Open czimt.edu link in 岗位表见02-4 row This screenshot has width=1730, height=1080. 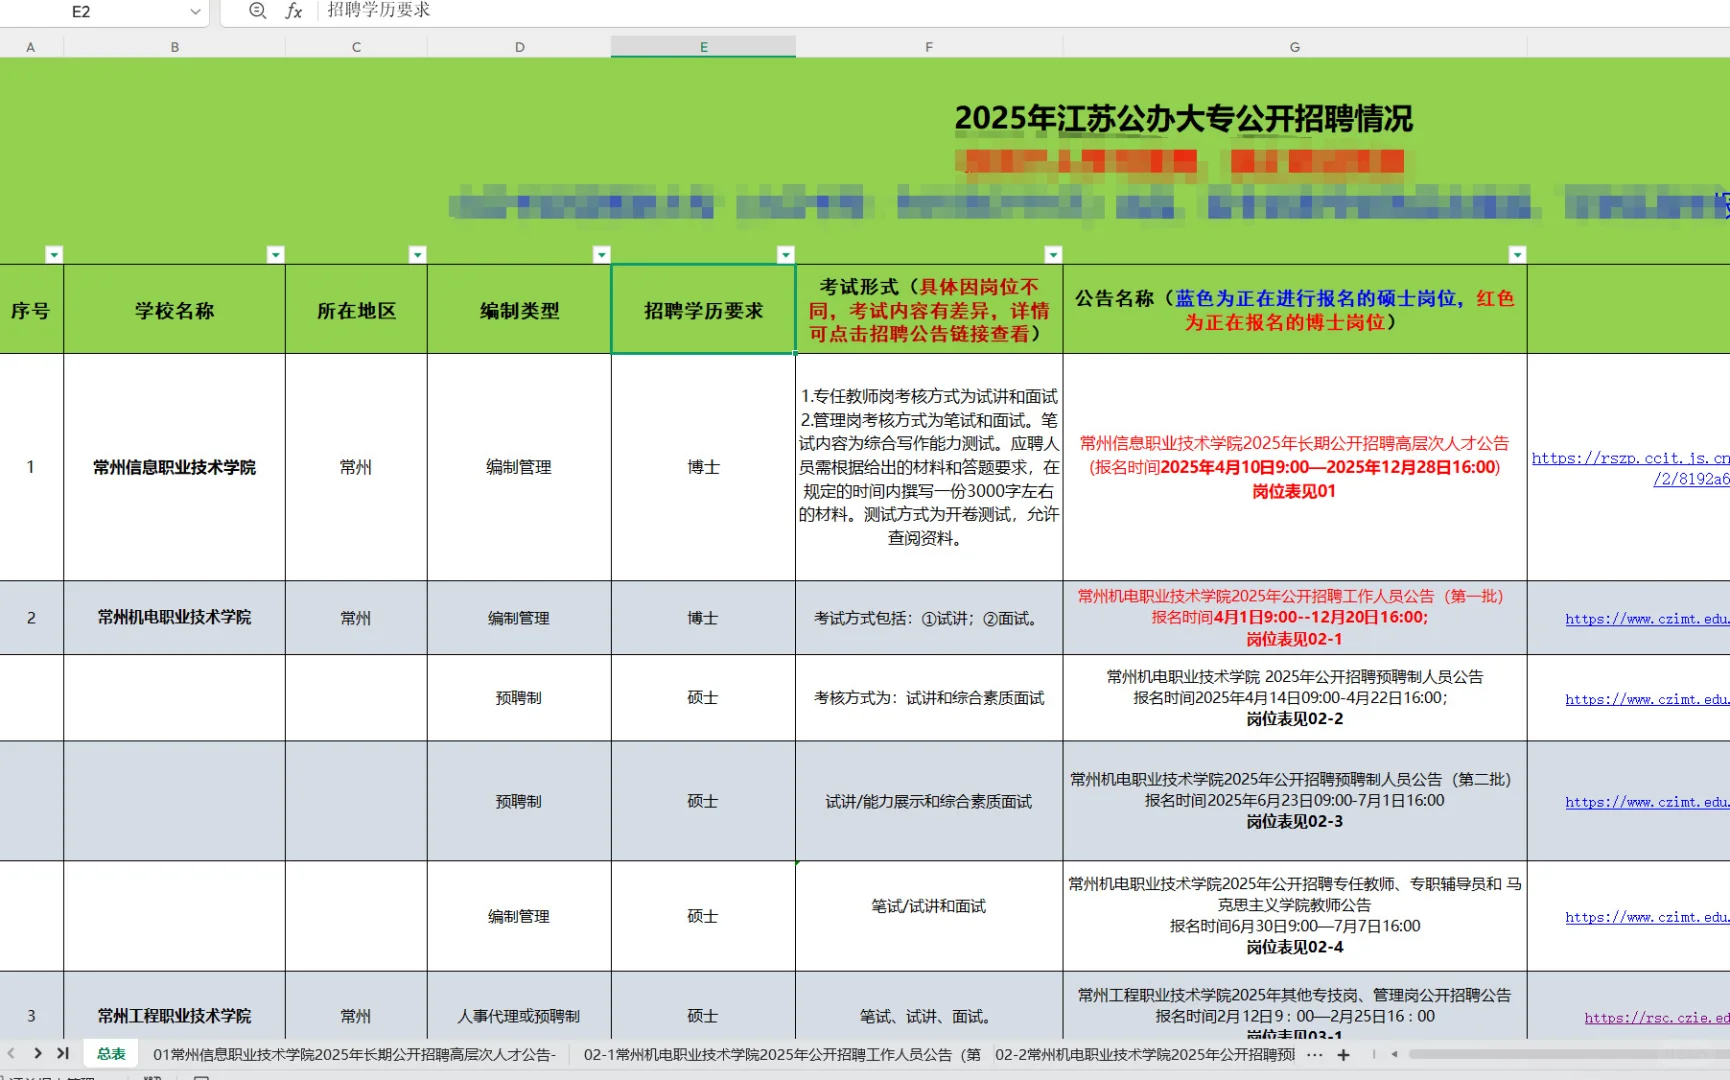1647,917
